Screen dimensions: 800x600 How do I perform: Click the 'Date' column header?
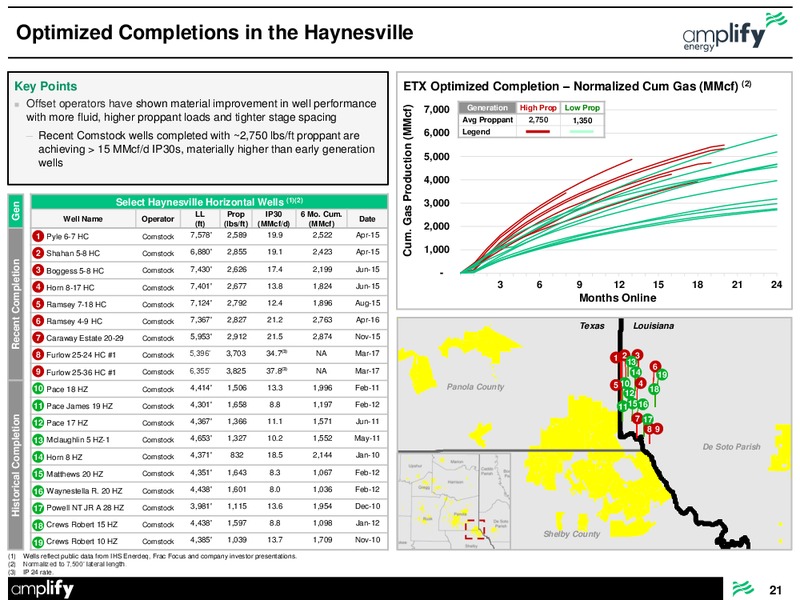[367, 219]
